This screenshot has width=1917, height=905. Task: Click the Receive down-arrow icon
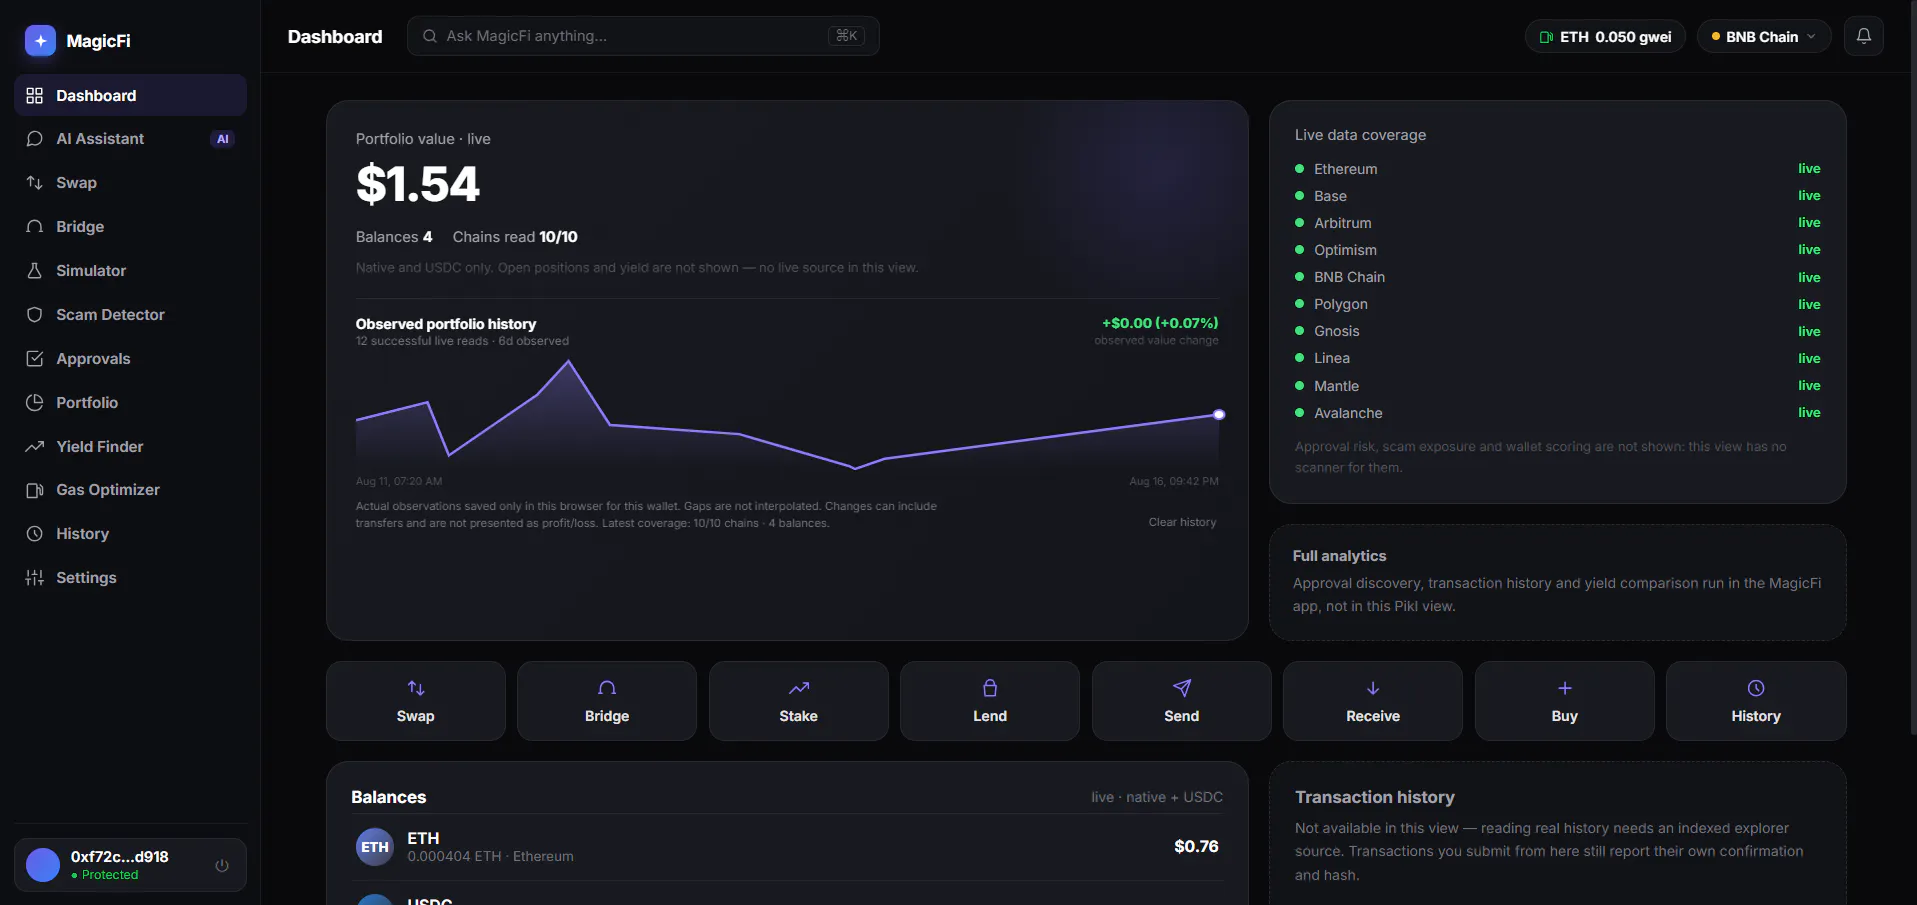(1373, 688)
